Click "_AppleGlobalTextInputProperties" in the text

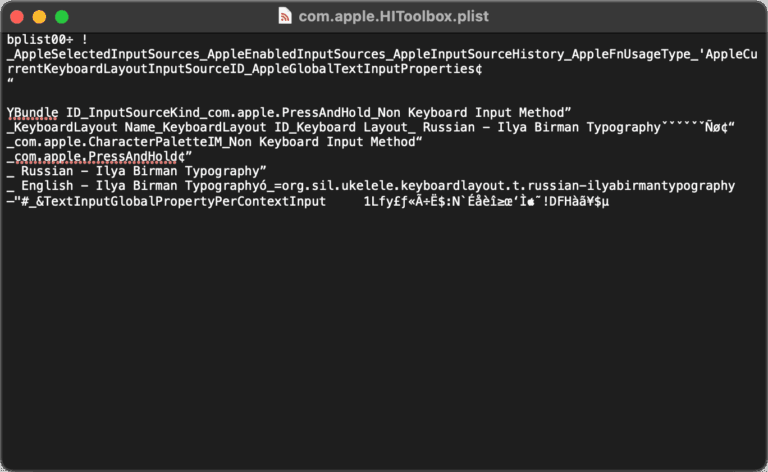pyautogui.click(x=360, y=69)
